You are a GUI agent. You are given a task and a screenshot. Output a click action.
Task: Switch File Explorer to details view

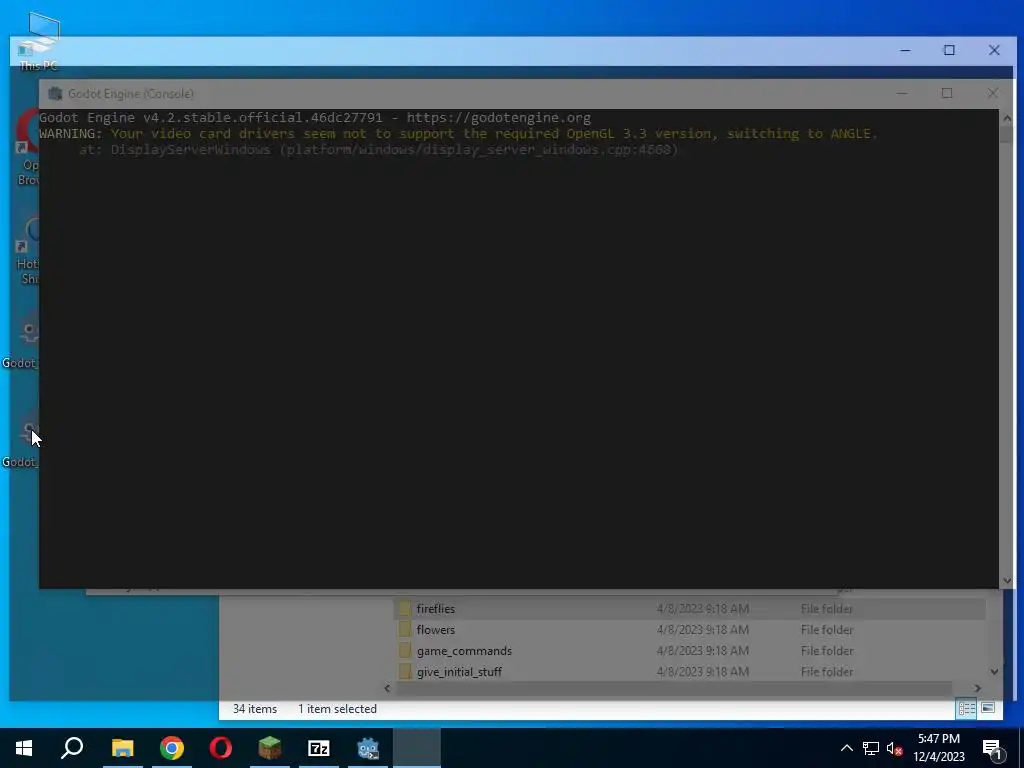point(967,709)
